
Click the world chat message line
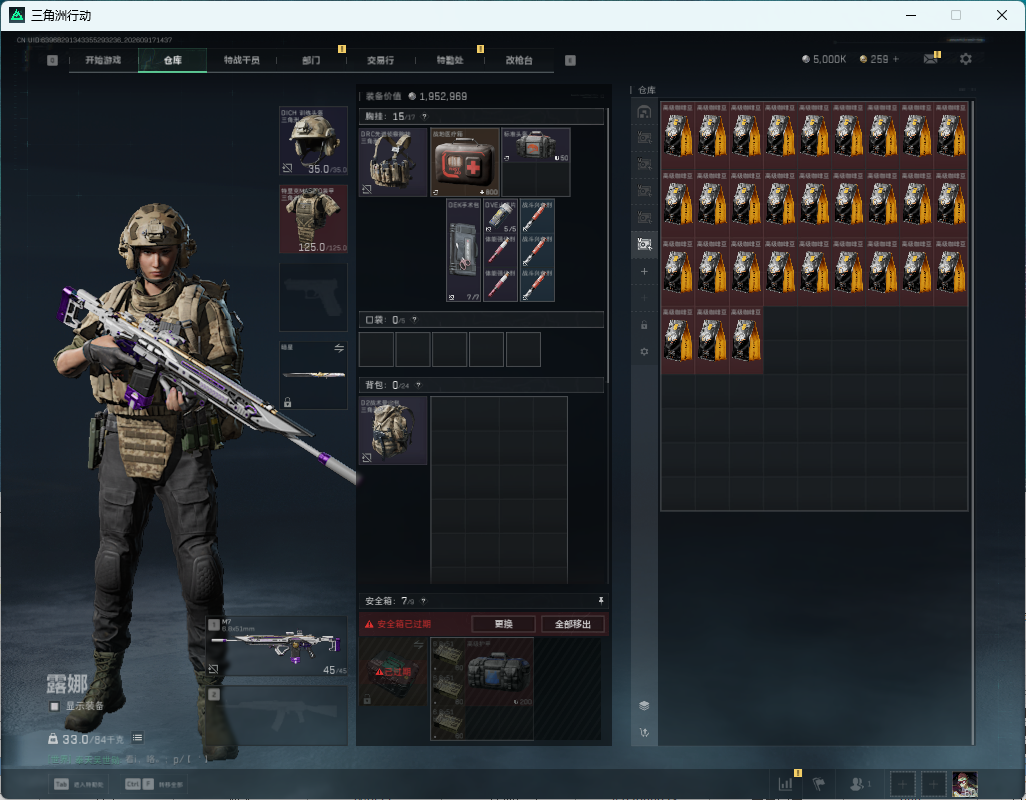coord(128,759)
